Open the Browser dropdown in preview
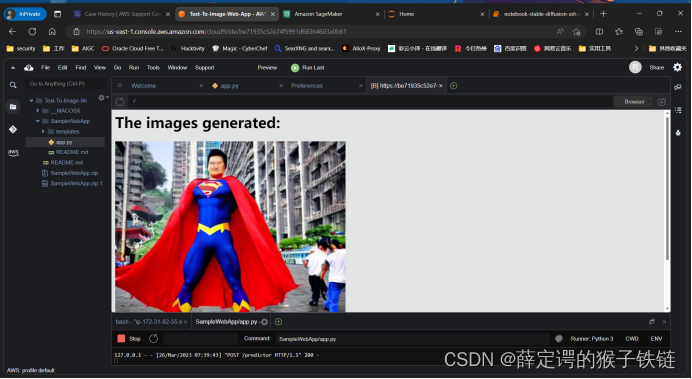This screenshot has width=692, height=379. point(634,102)
